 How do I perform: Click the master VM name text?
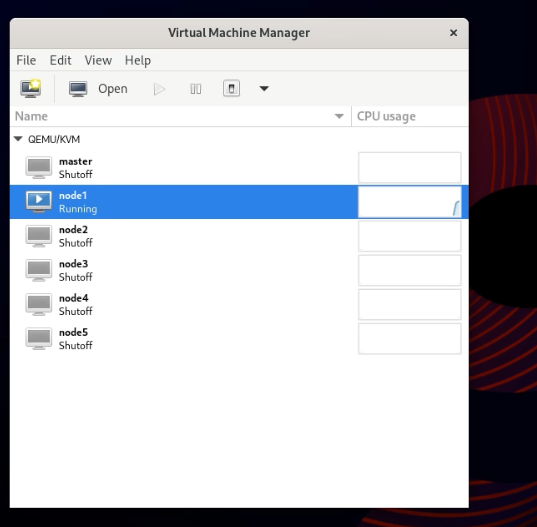tap(76, 161)
